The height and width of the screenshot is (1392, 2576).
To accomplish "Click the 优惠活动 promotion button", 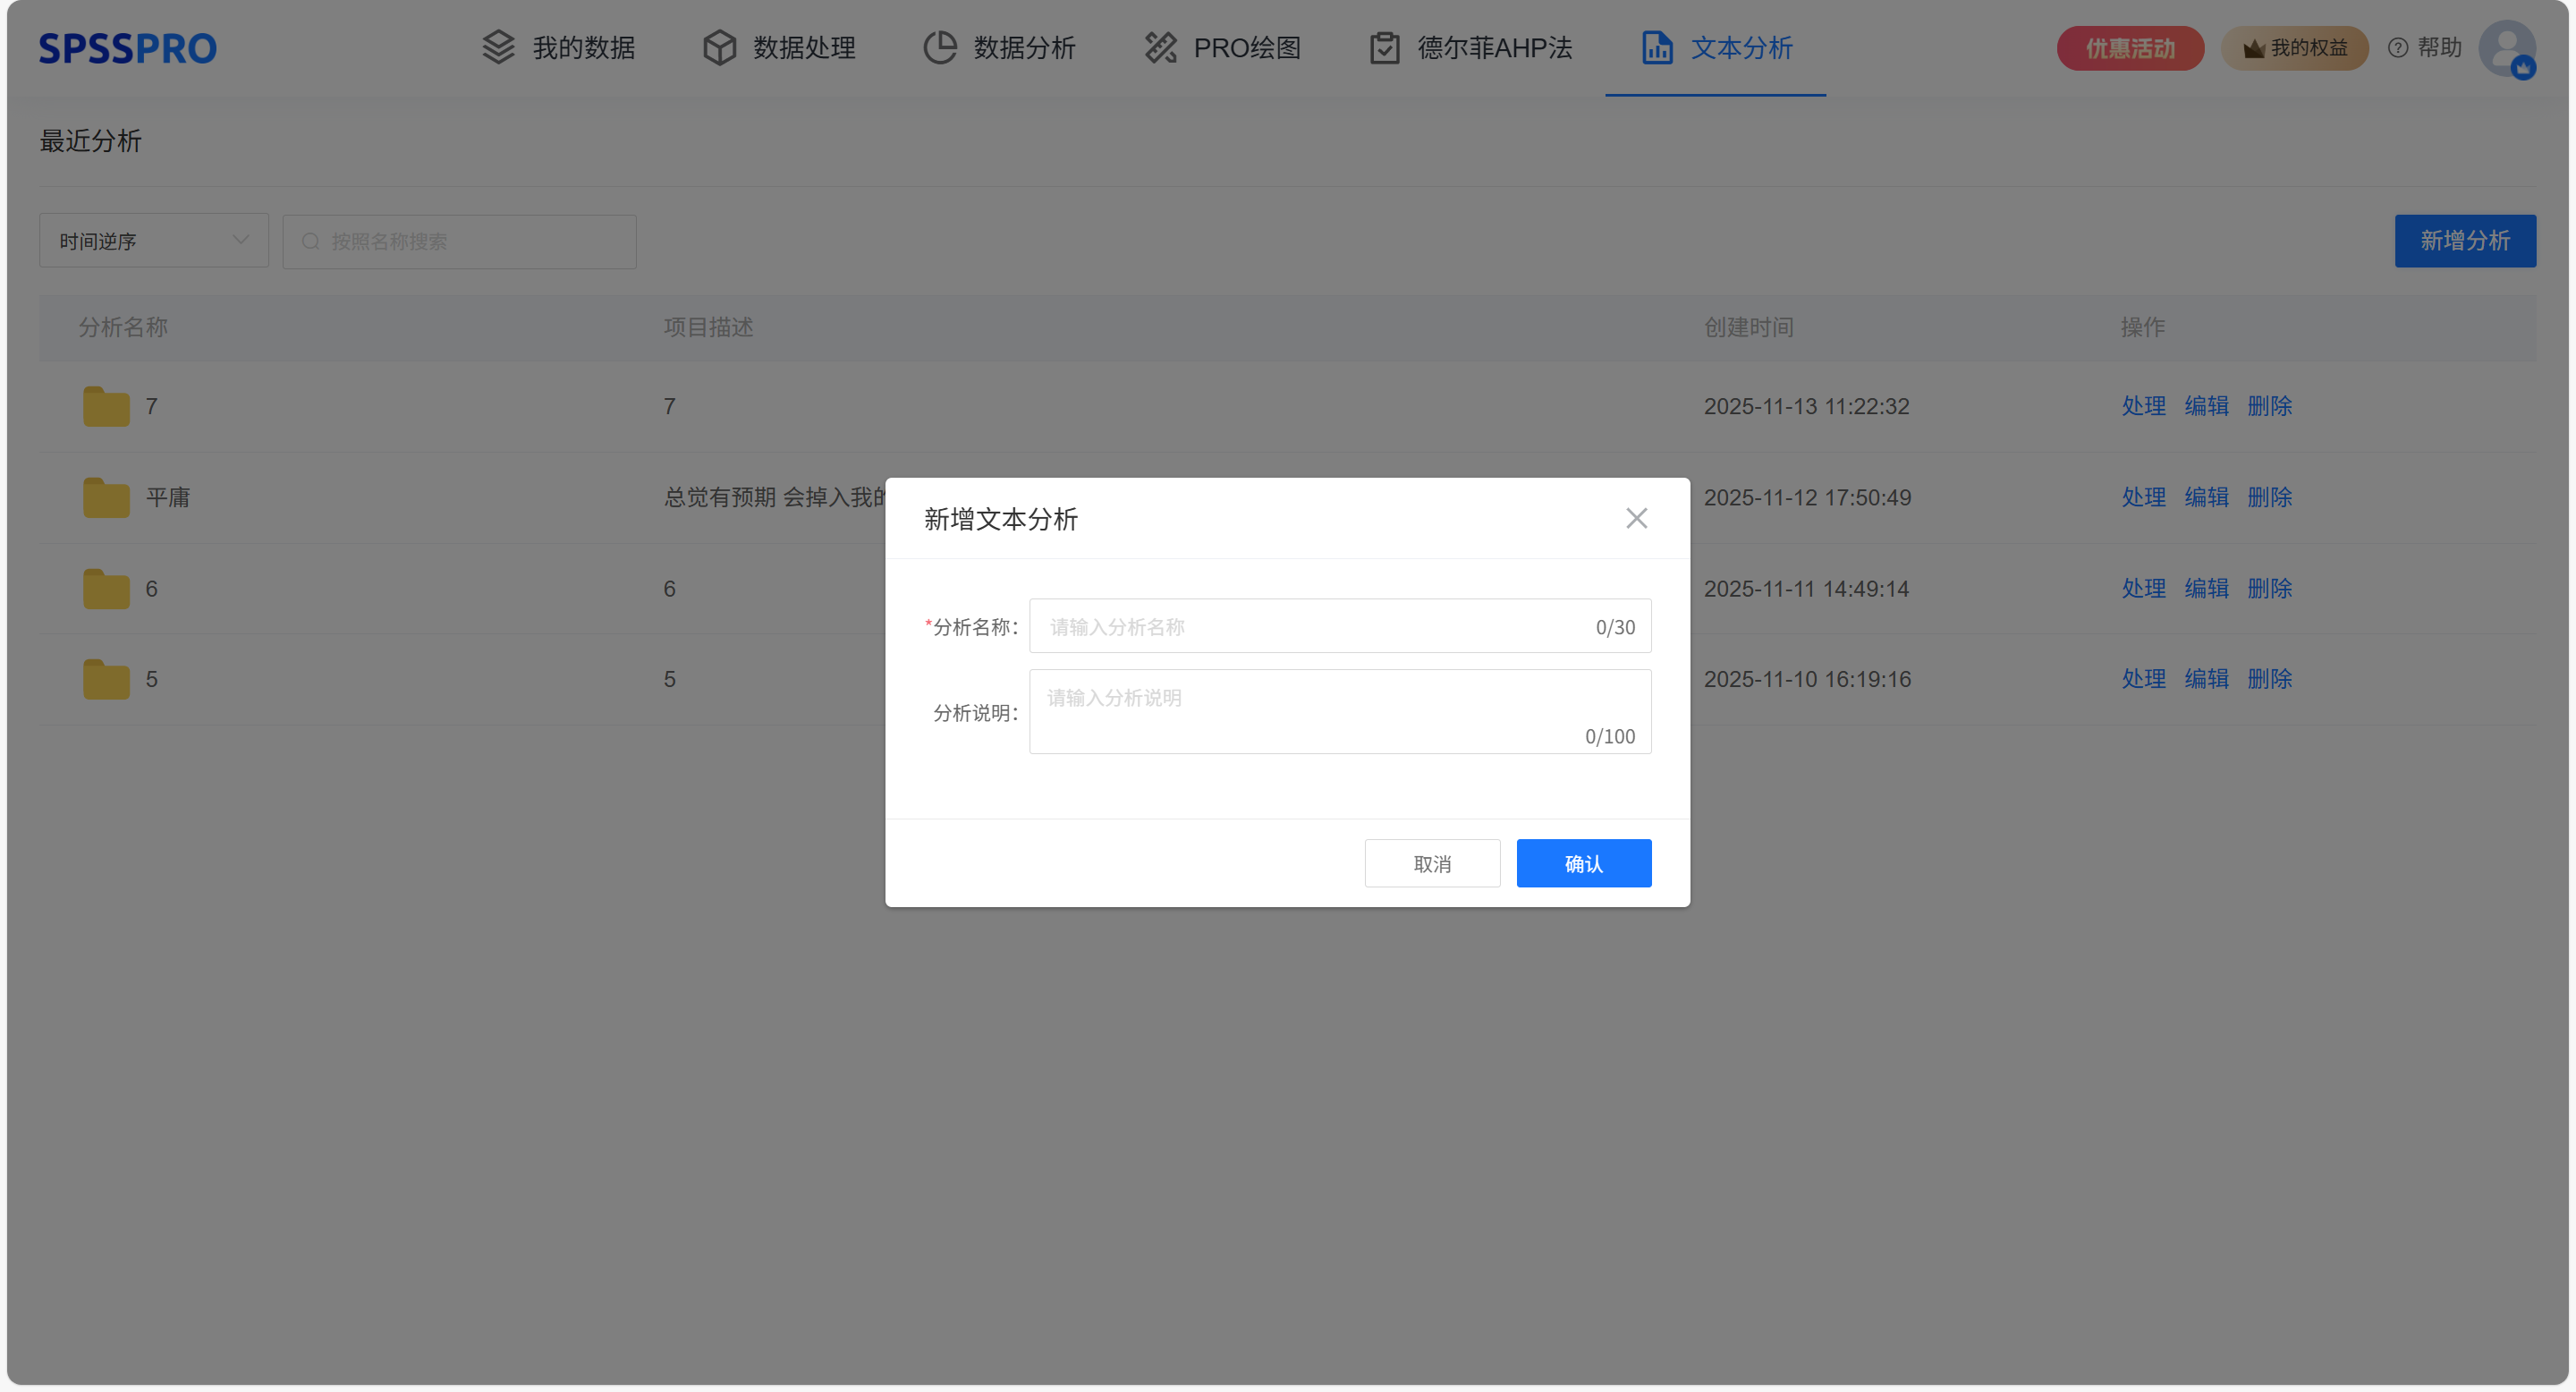I will 2129,48.
